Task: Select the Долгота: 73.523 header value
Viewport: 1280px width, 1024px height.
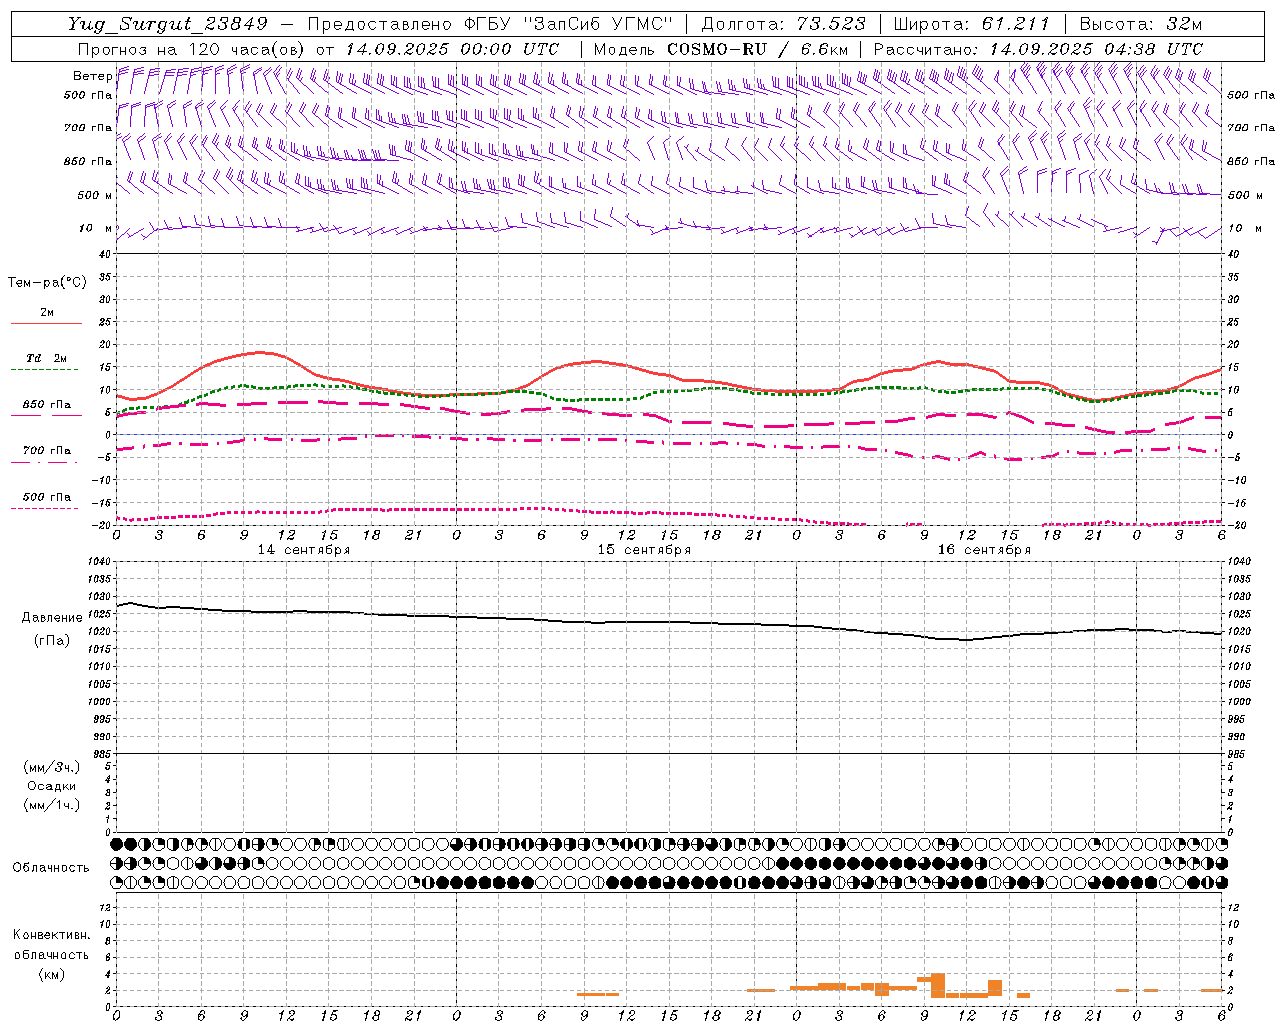Action: [783, 24]
